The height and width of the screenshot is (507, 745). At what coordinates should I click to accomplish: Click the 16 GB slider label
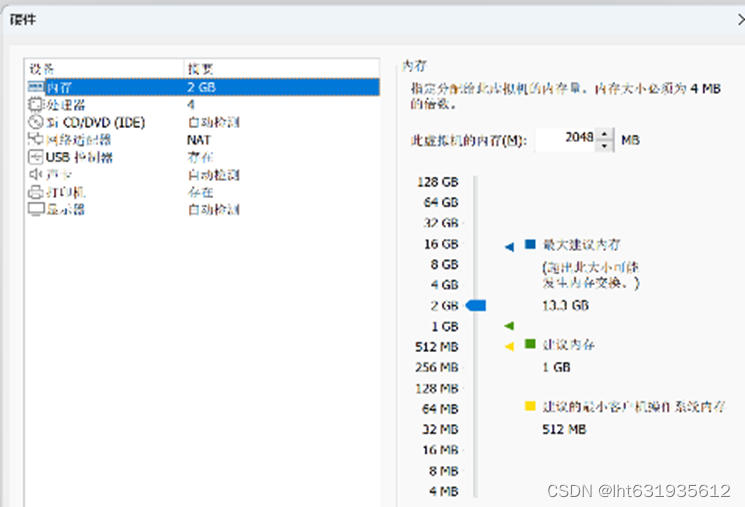click(441, 244)
